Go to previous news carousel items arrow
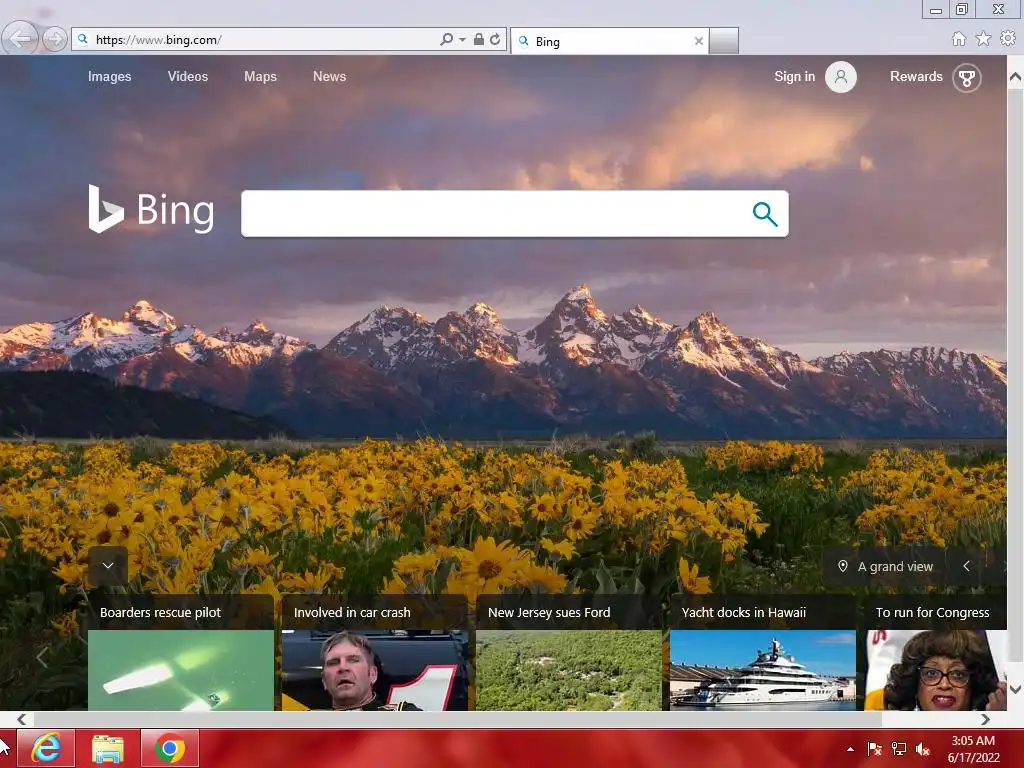The width and height of the screenshot is (1024, 768). 42,658
